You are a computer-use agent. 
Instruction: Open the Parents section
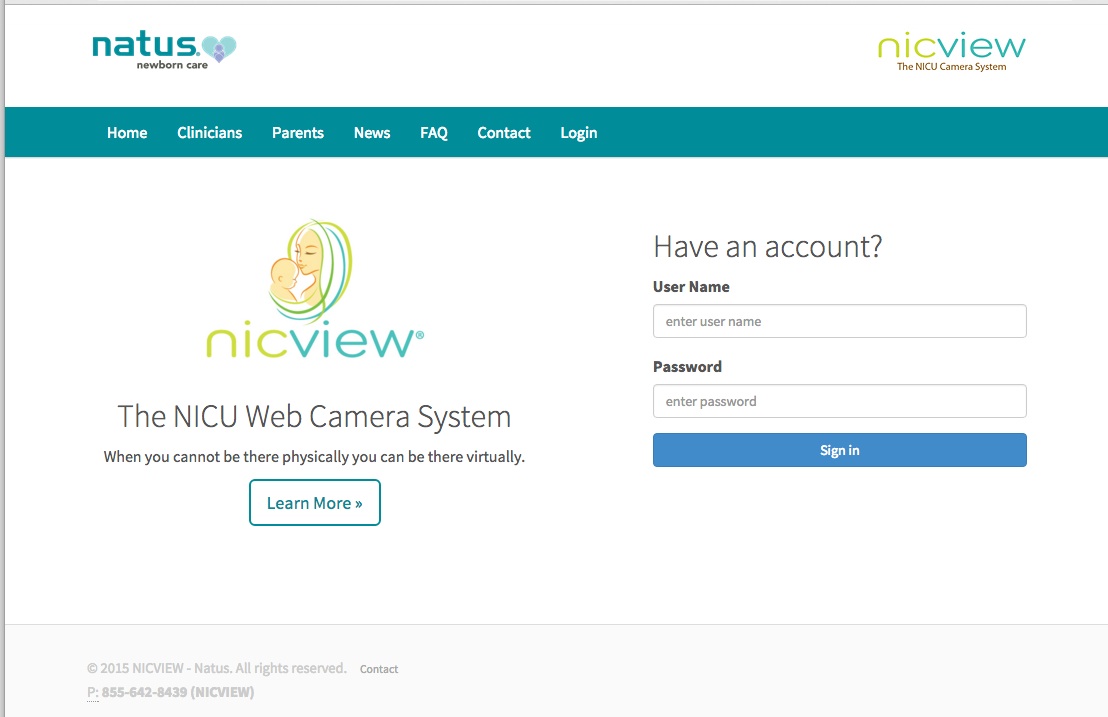pos(297,133)
